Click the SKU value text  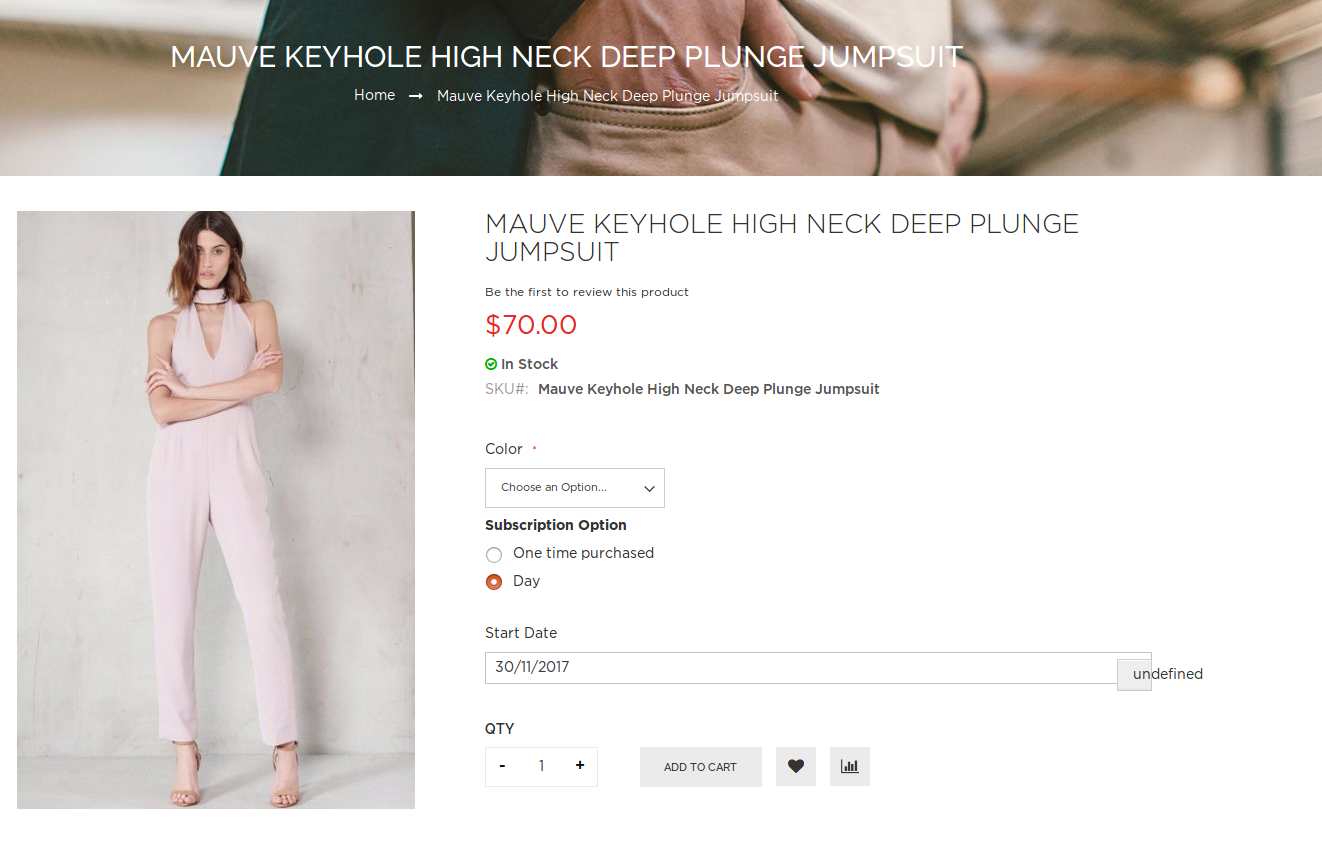(x=708, y=389)
